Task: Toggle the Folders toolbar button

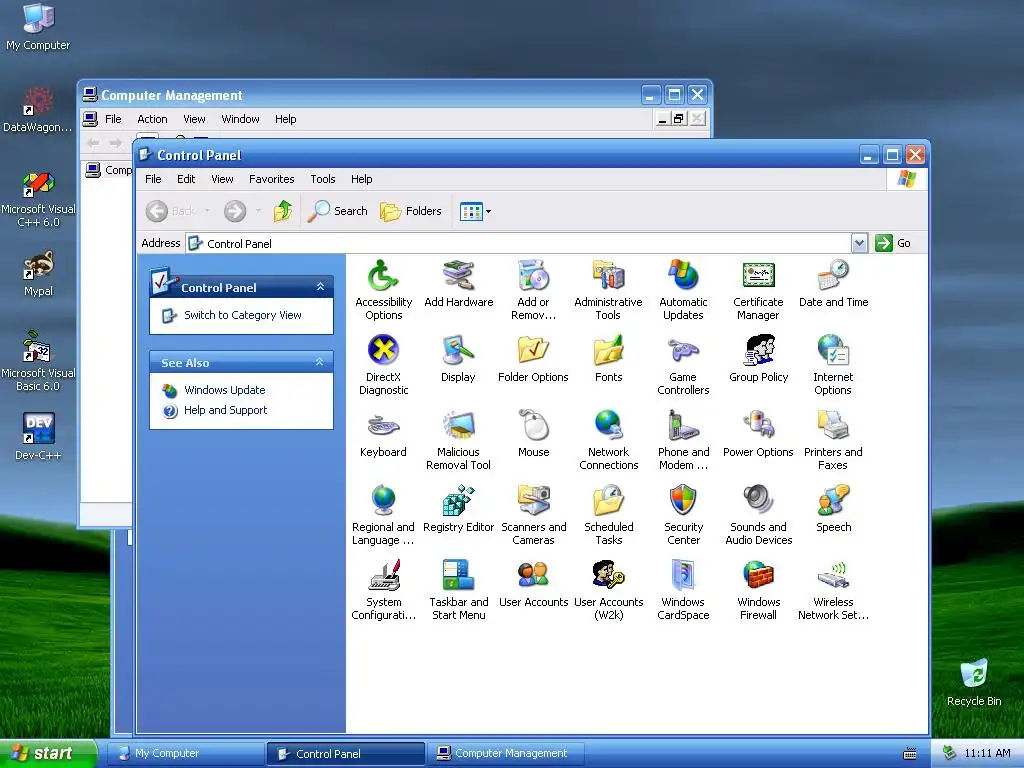Action: coord(411,211)
